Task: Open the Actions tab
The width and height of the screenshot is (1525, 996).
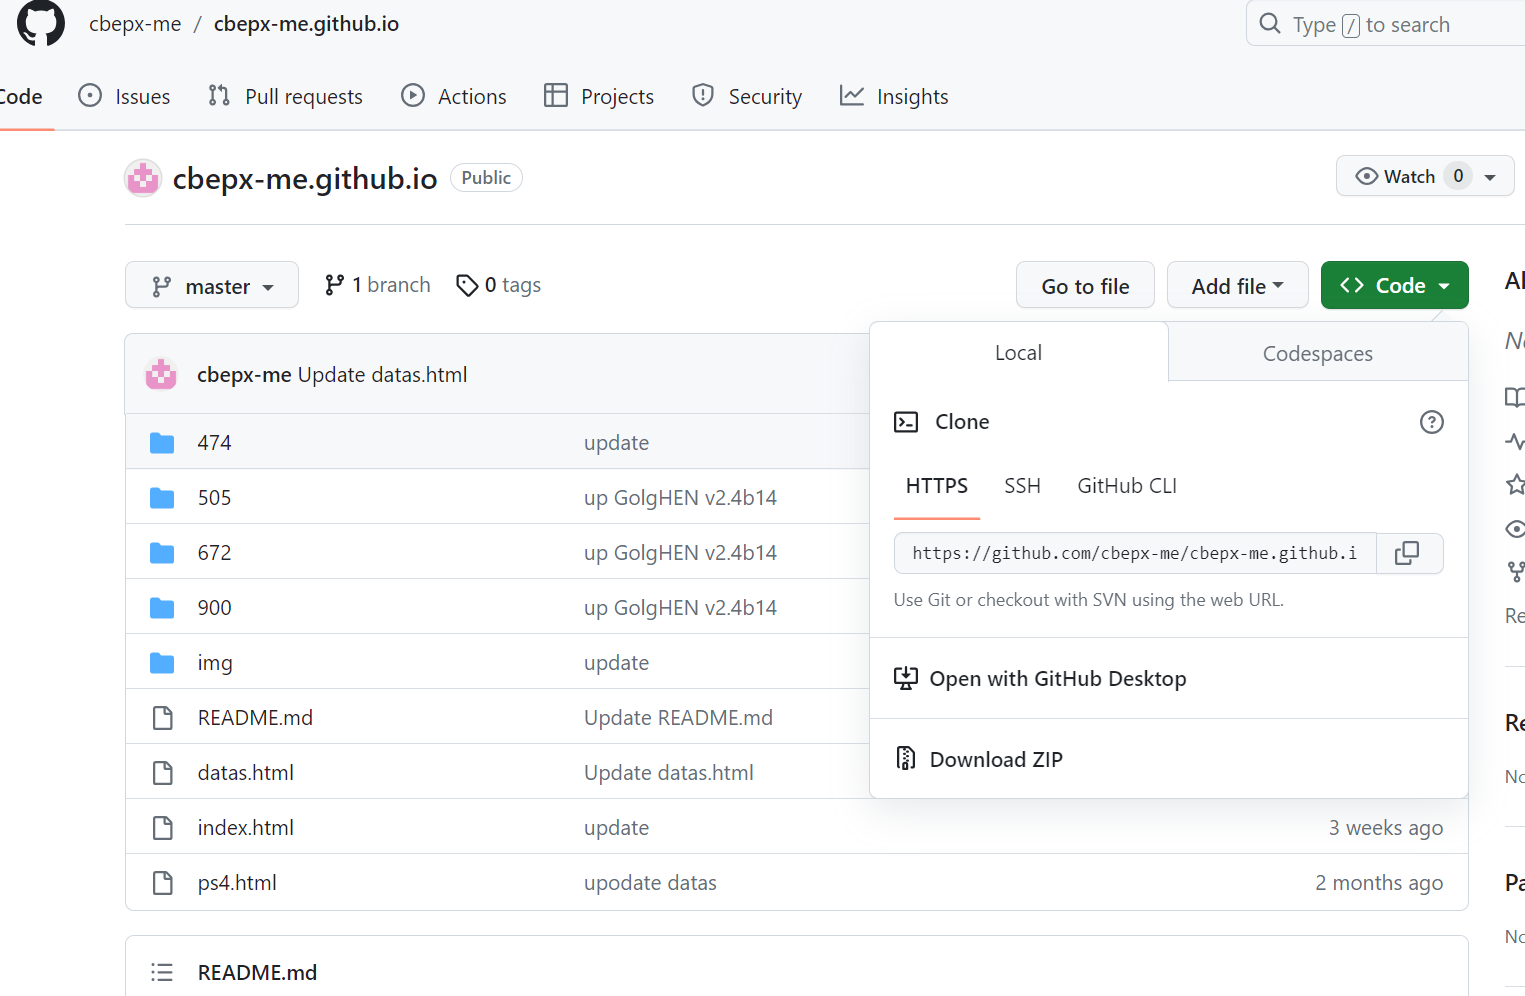Action: (x=453, y=97)
